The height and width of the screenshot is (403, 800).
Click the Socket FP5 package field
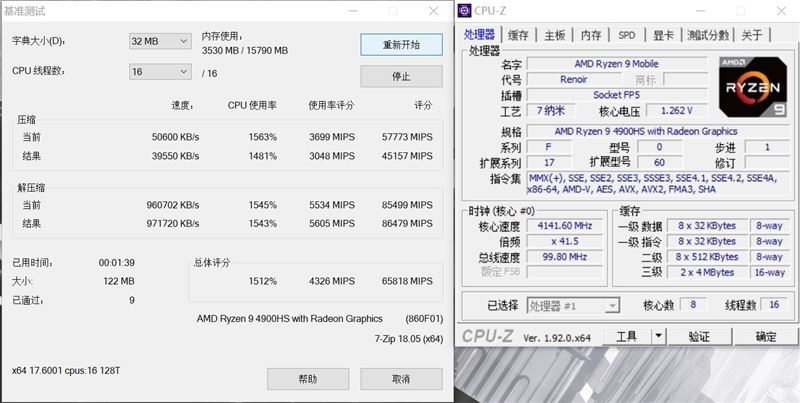point(616,95)
